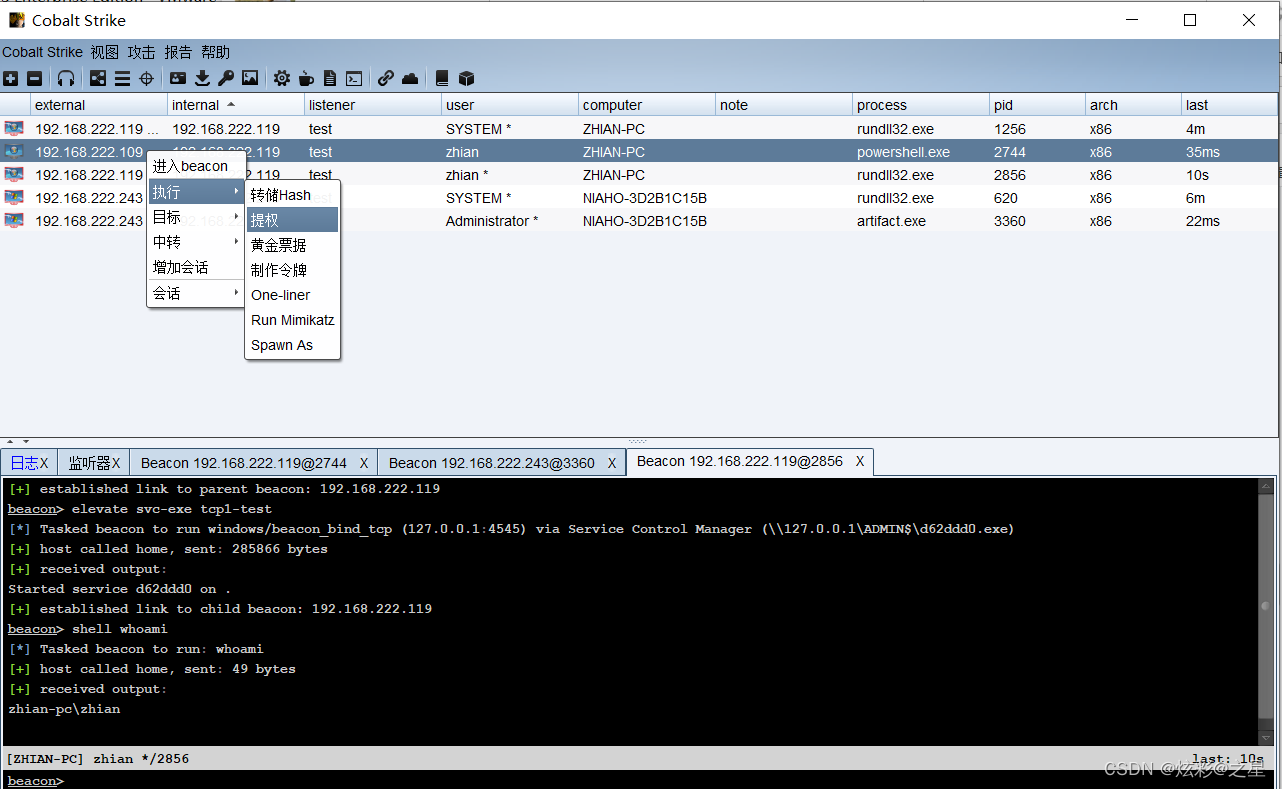Choose 进入beacon in context menu
The width and height of the screenshot is (1282, 789).
pos(196,166)
